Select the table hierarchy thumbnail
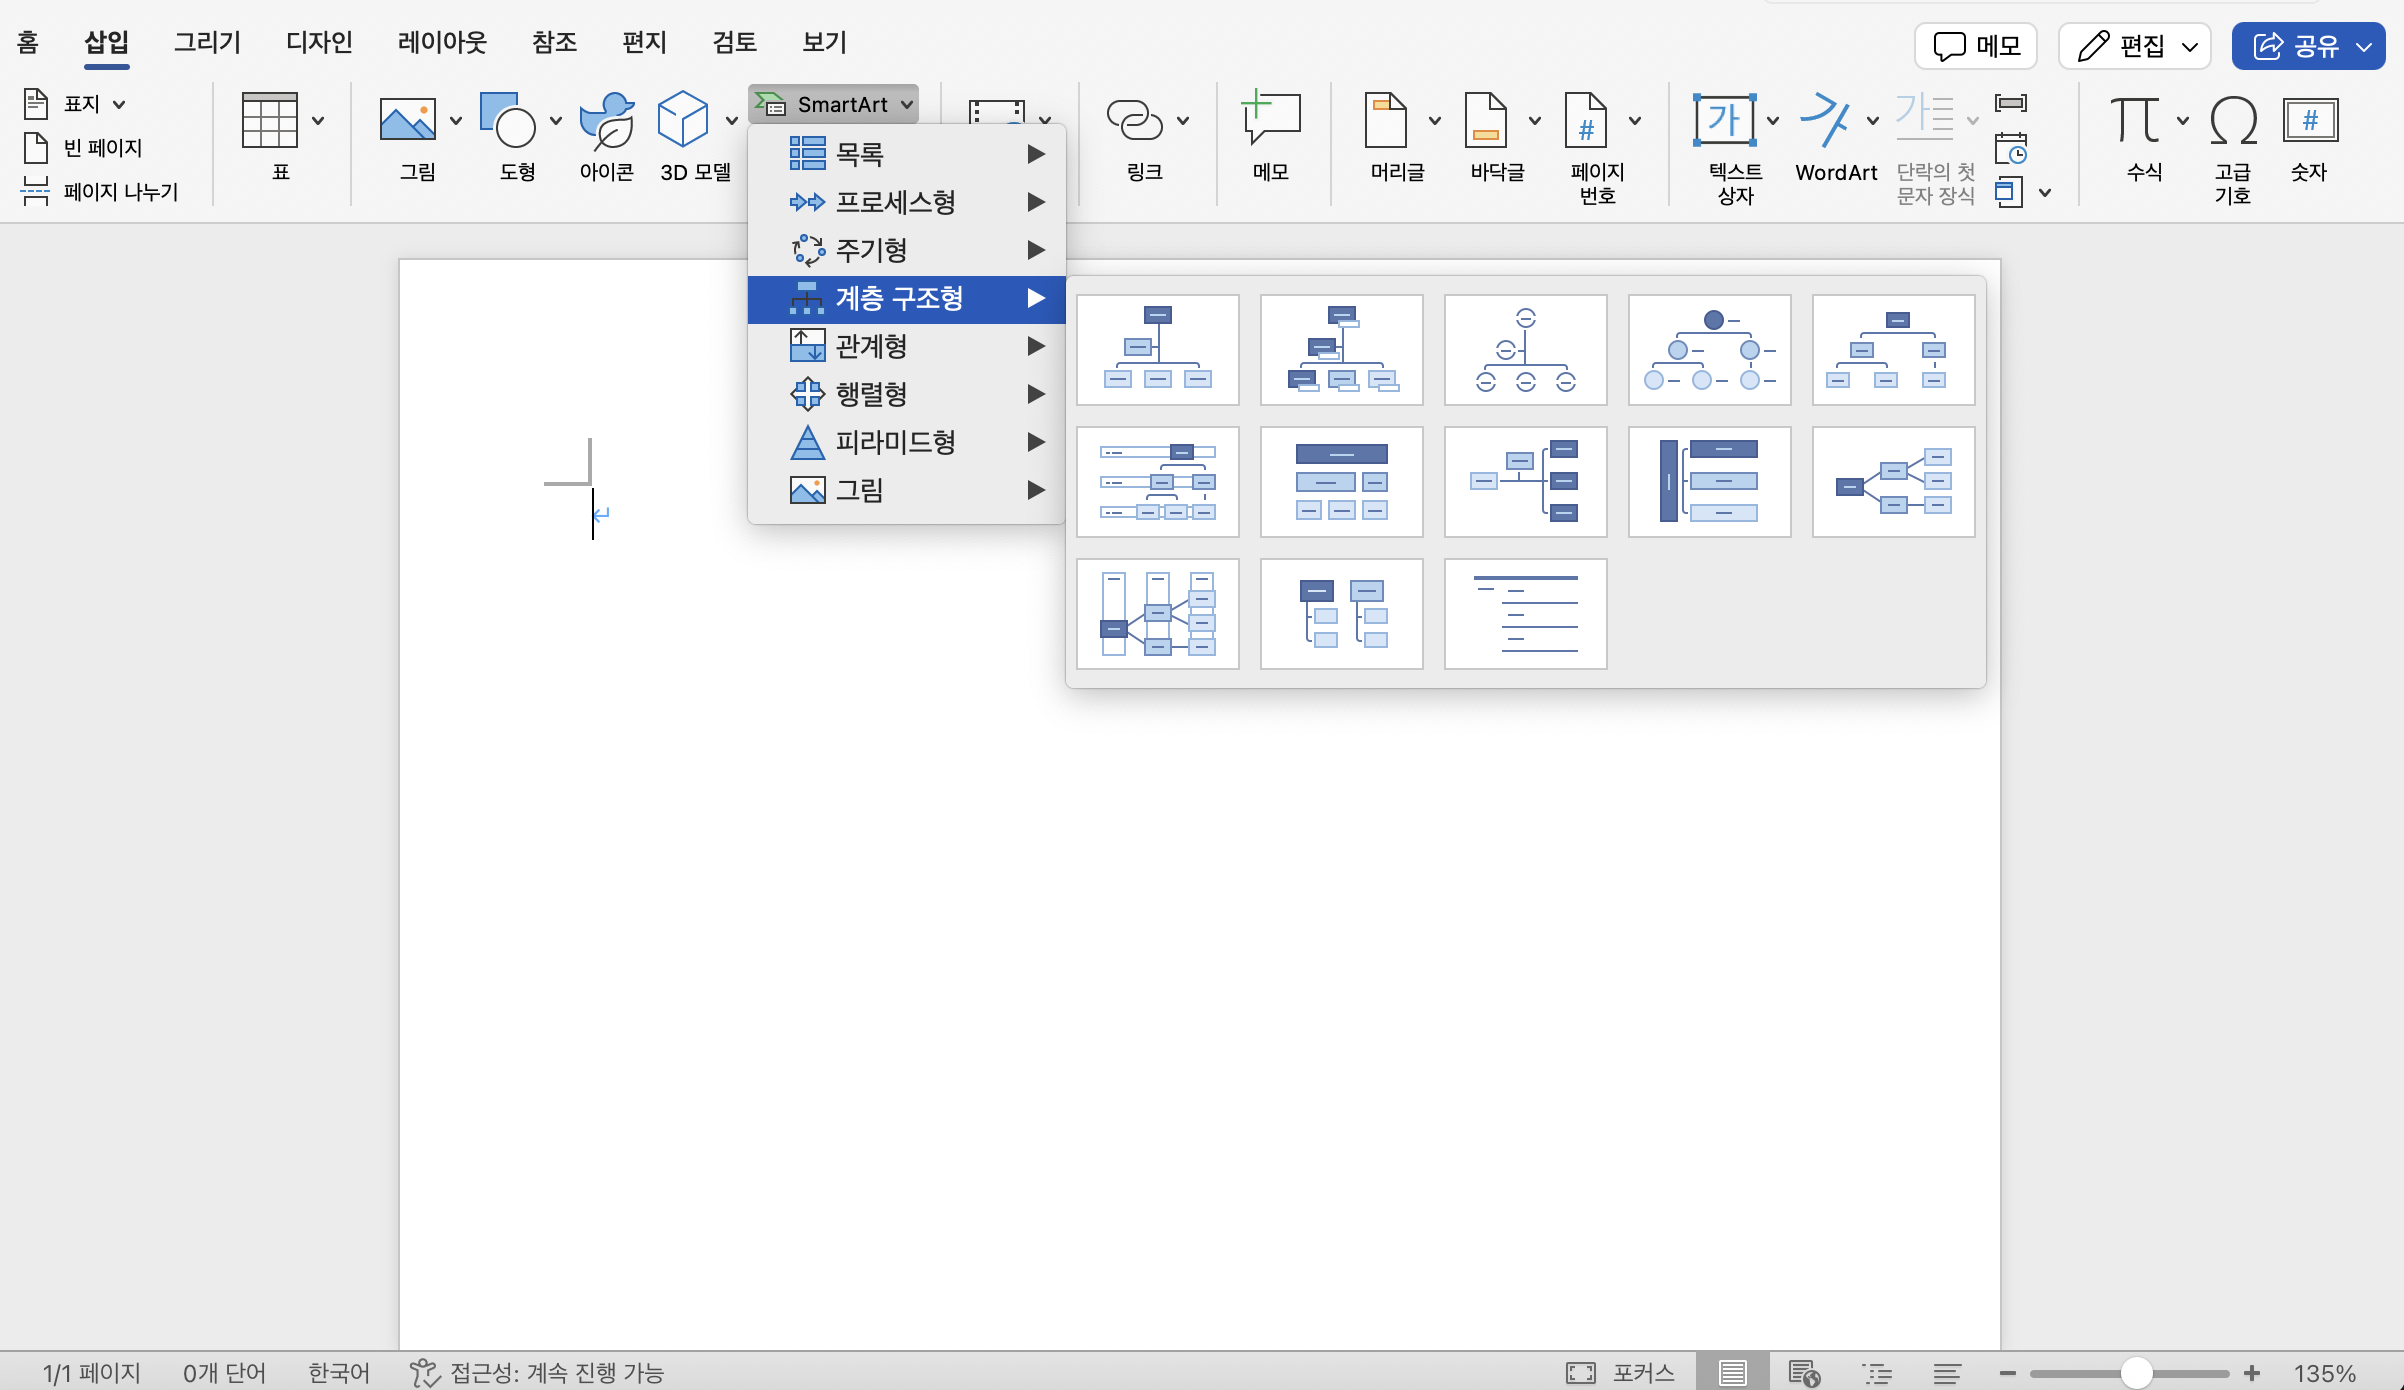The image size is (2404, 1390). (1342, 482)
